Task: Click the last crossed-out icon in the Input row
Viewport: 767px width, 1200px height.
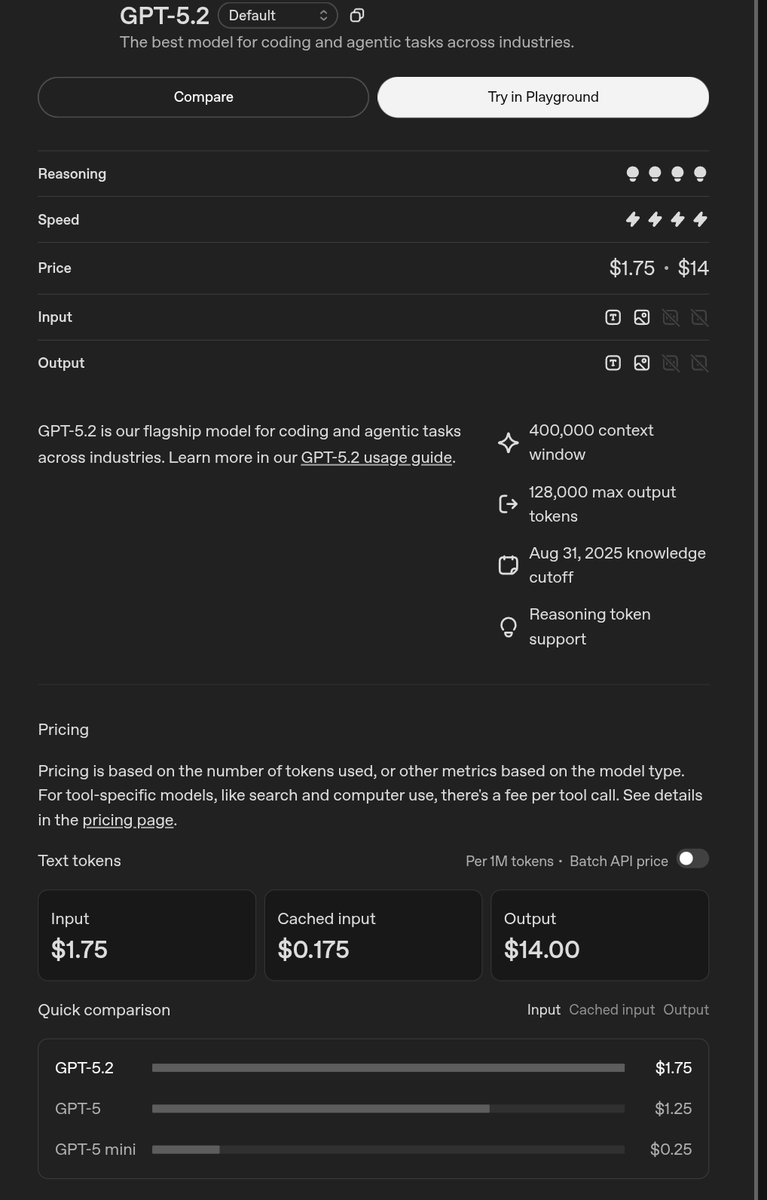Action: 700,317
